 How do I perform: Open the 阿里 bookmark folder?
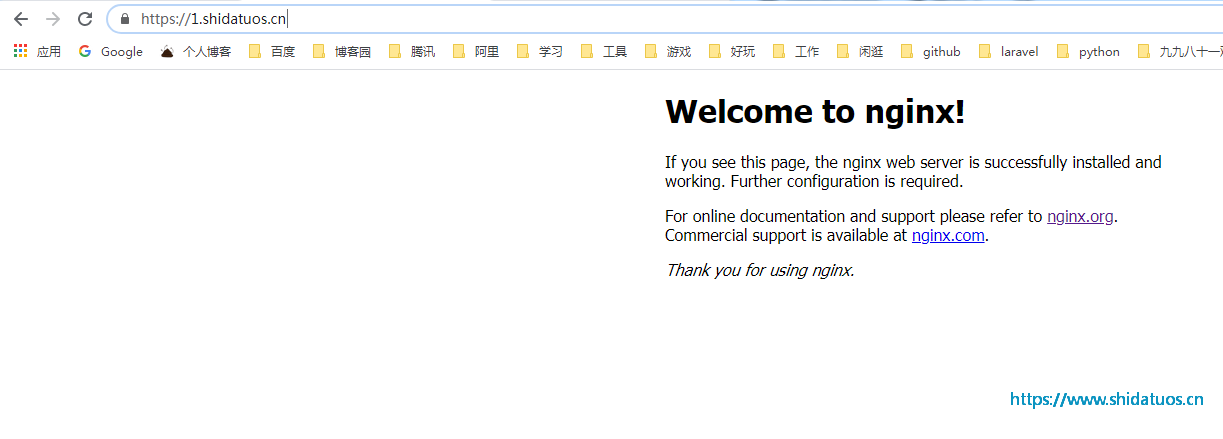pyautogui.click(x=476, y=52)
